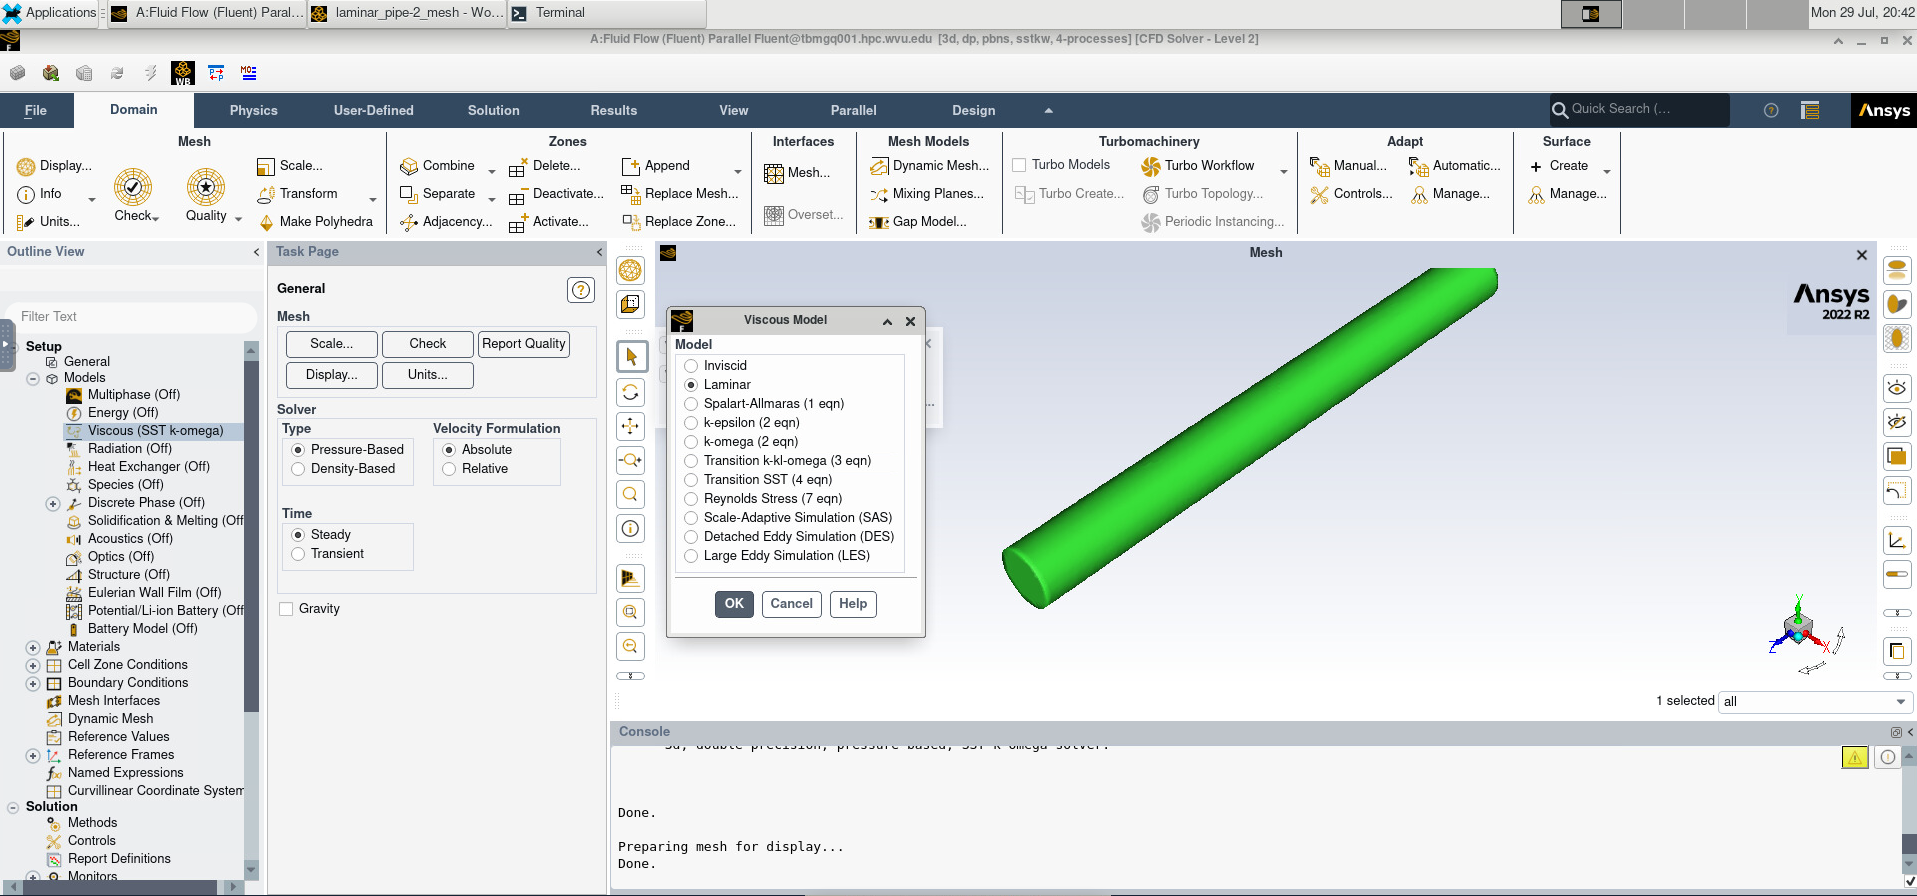Open Make Polyhedra in ribbon
The width and height of the screenshot is (1917, 896).
[x=316, y=222]
